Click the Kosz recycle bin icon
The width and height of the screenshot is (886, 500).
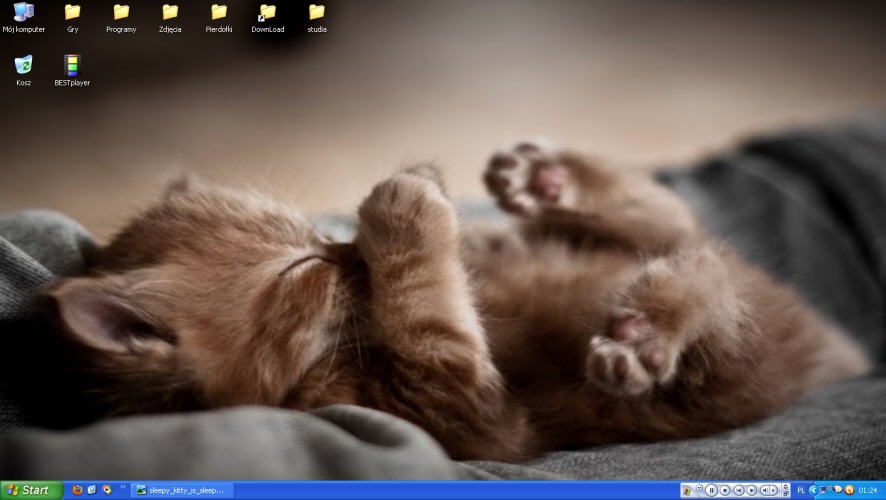(23, 65)
